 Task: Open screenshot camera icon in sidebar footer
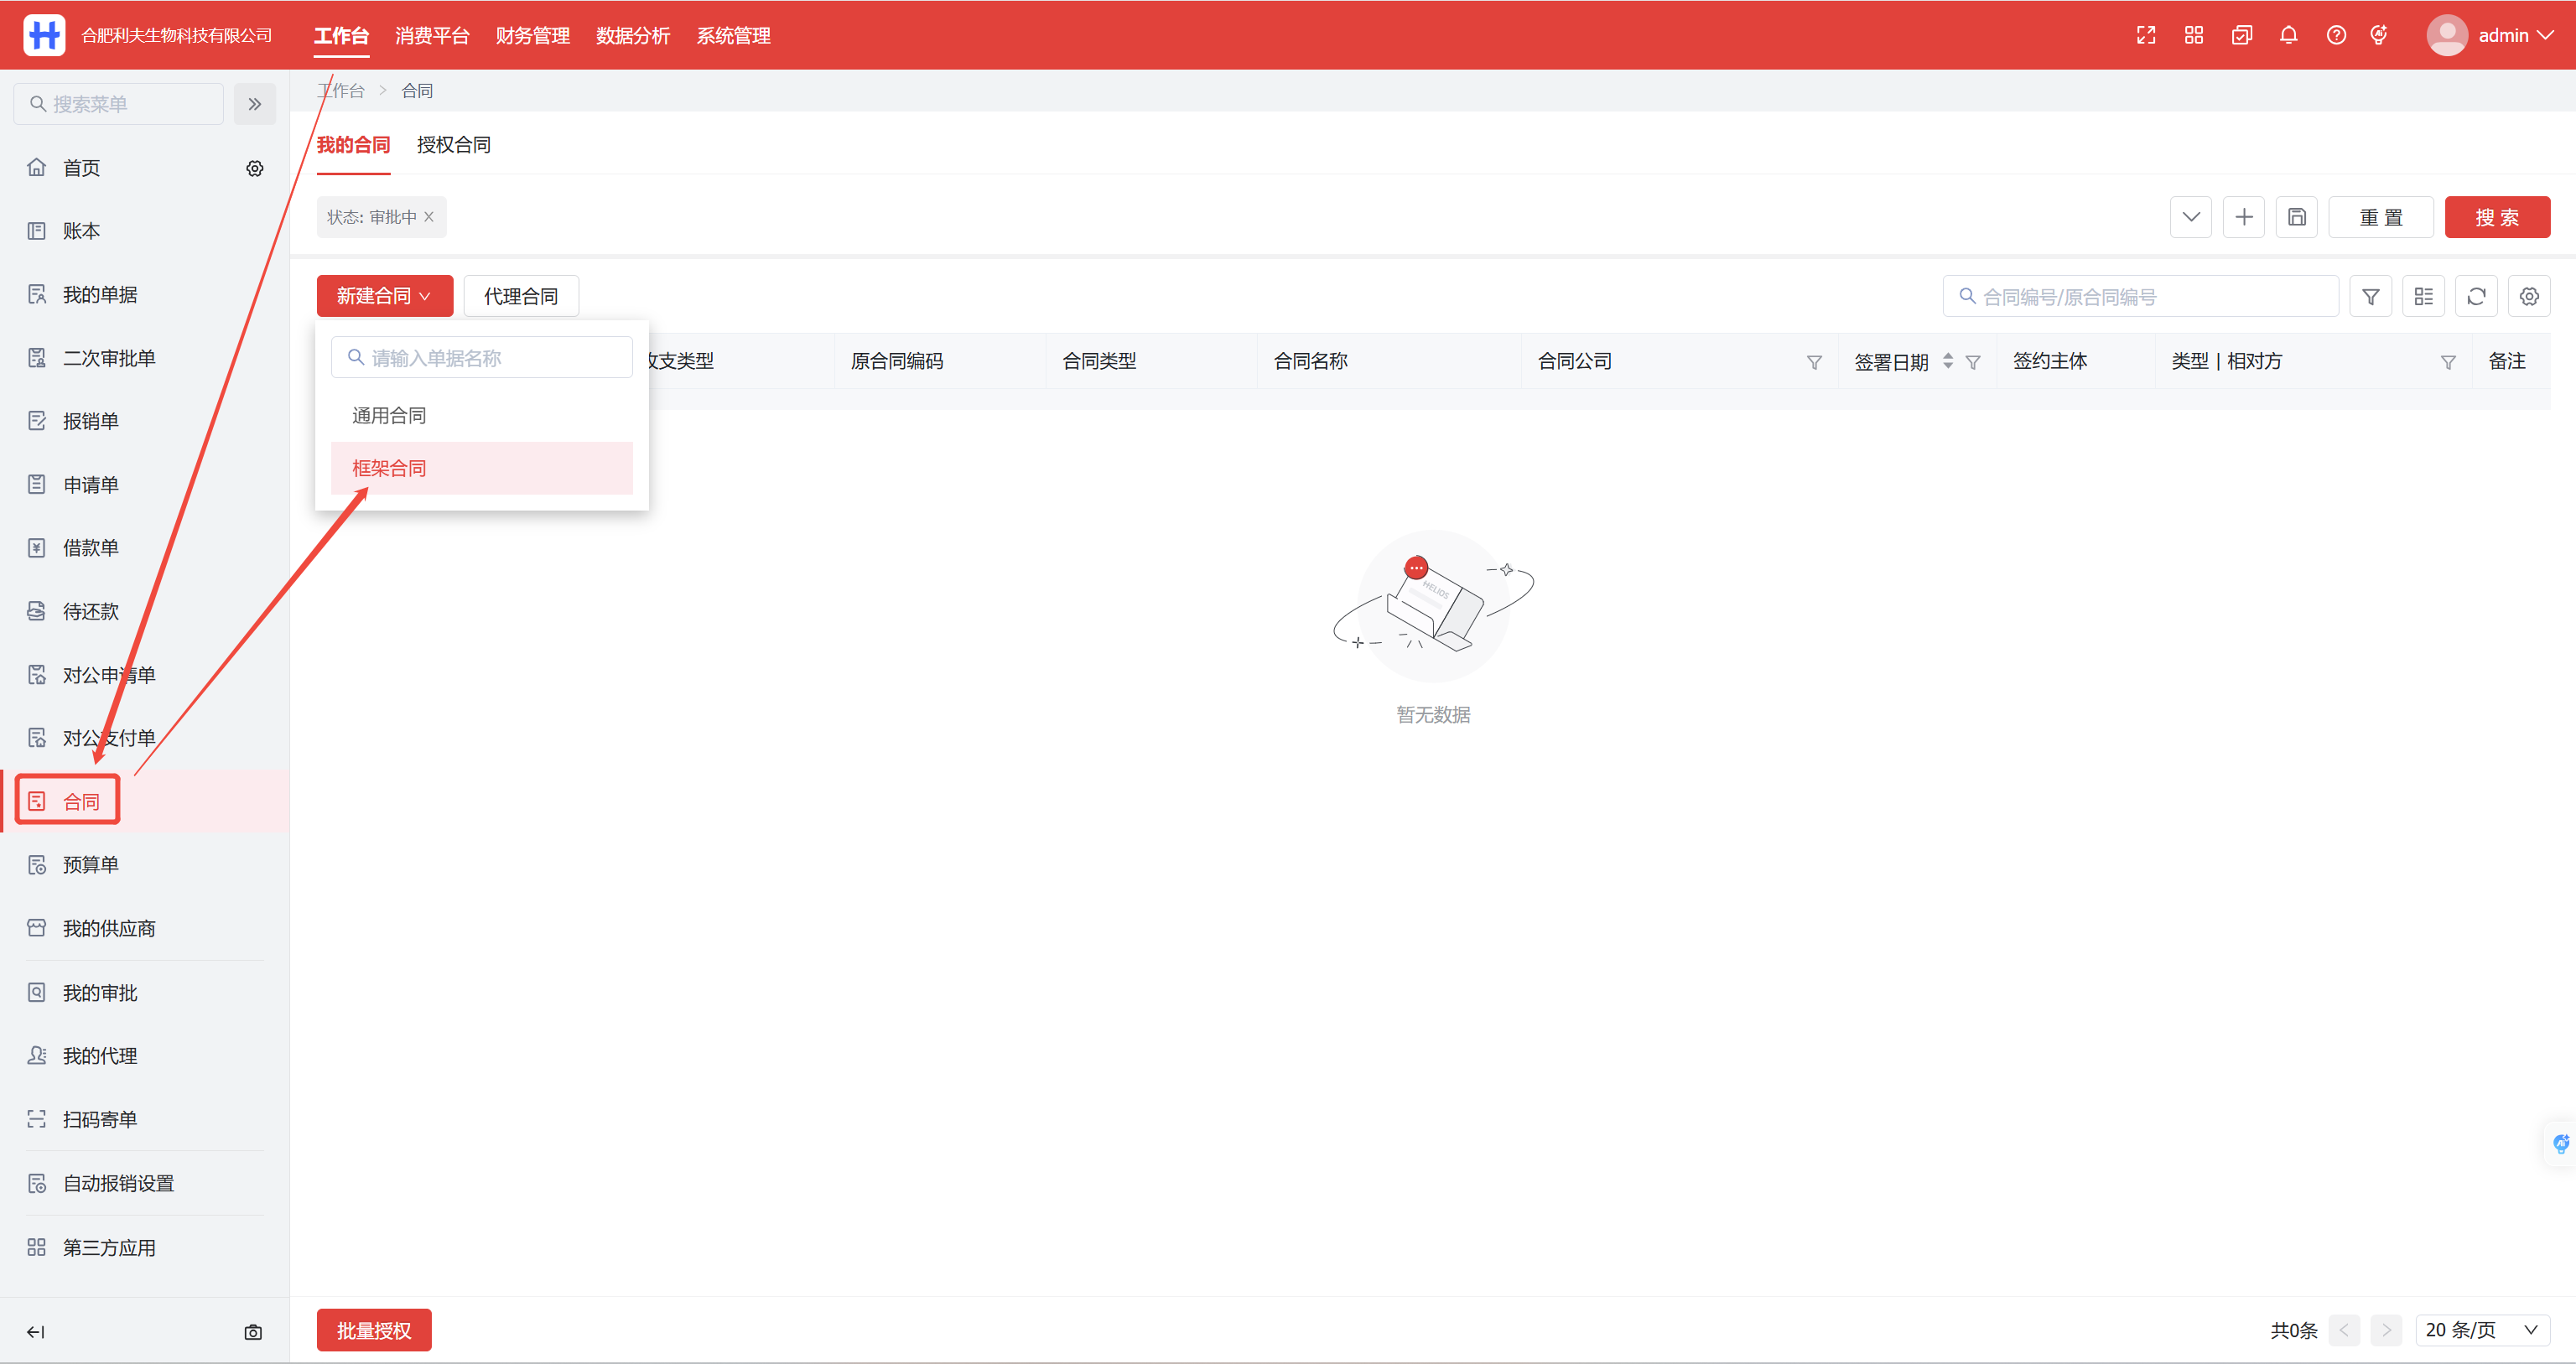pos(253,1332)
